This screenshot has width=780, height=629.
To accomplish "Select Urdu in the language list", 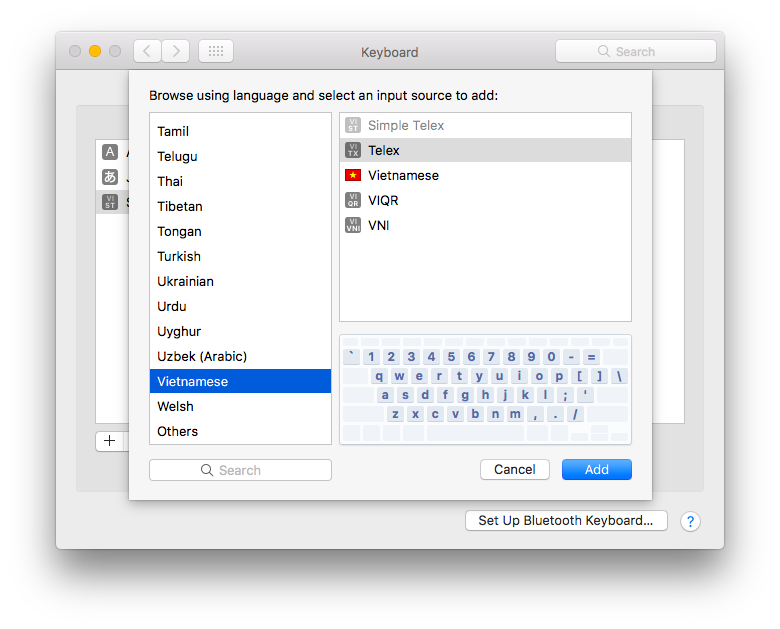I will click(x=240, y=306).
